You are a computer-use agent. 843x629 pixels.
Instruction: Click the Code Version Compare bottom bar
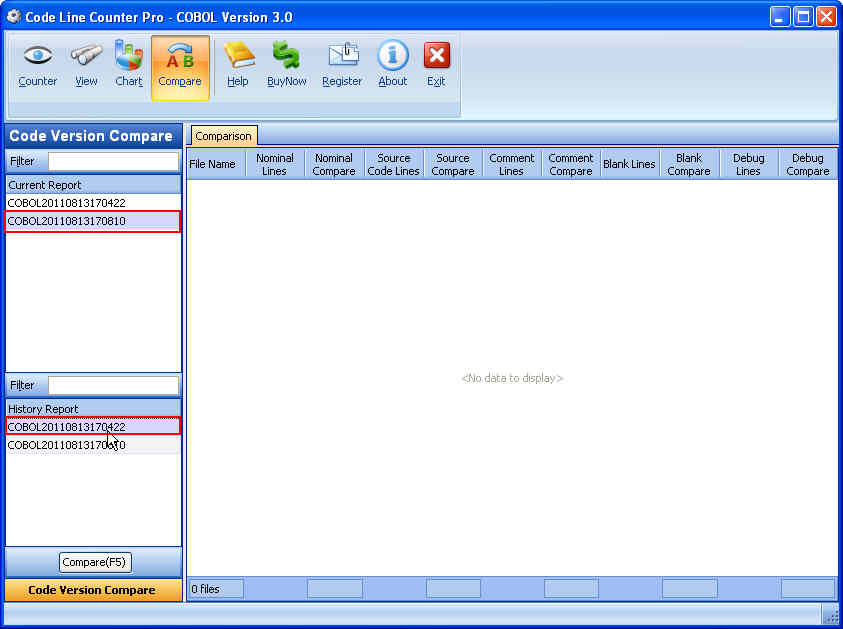coord(92,590)
